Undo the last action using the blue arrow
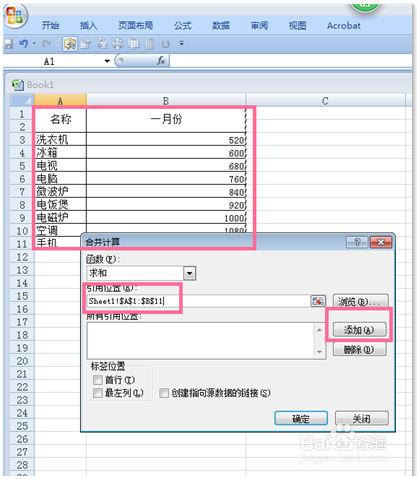 tap(24, 43)
